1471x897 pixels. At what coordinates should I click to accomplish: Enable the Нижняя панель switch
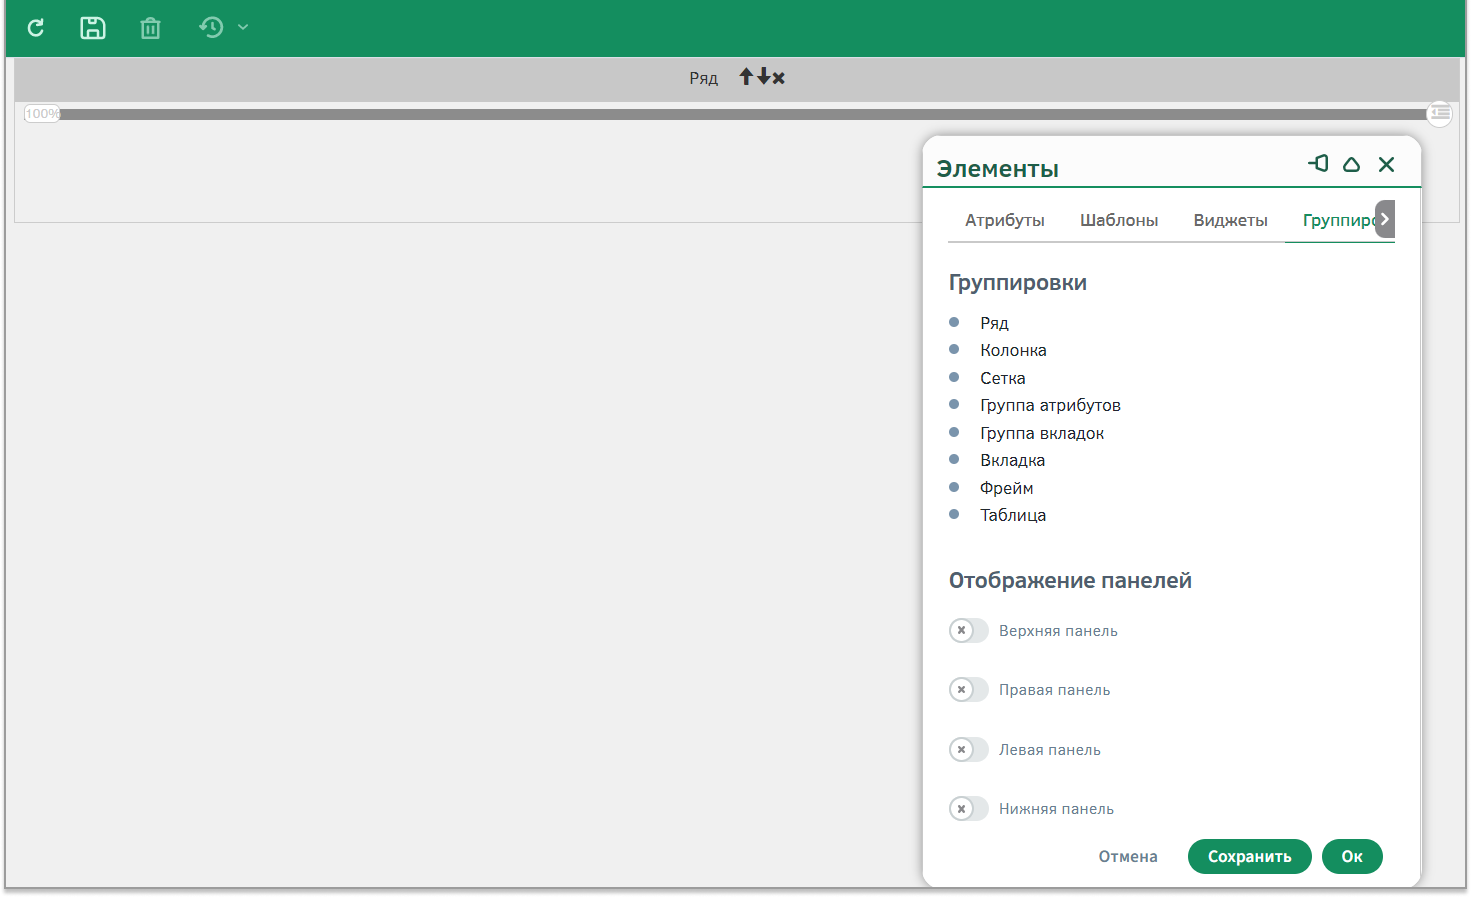(968, 809)
